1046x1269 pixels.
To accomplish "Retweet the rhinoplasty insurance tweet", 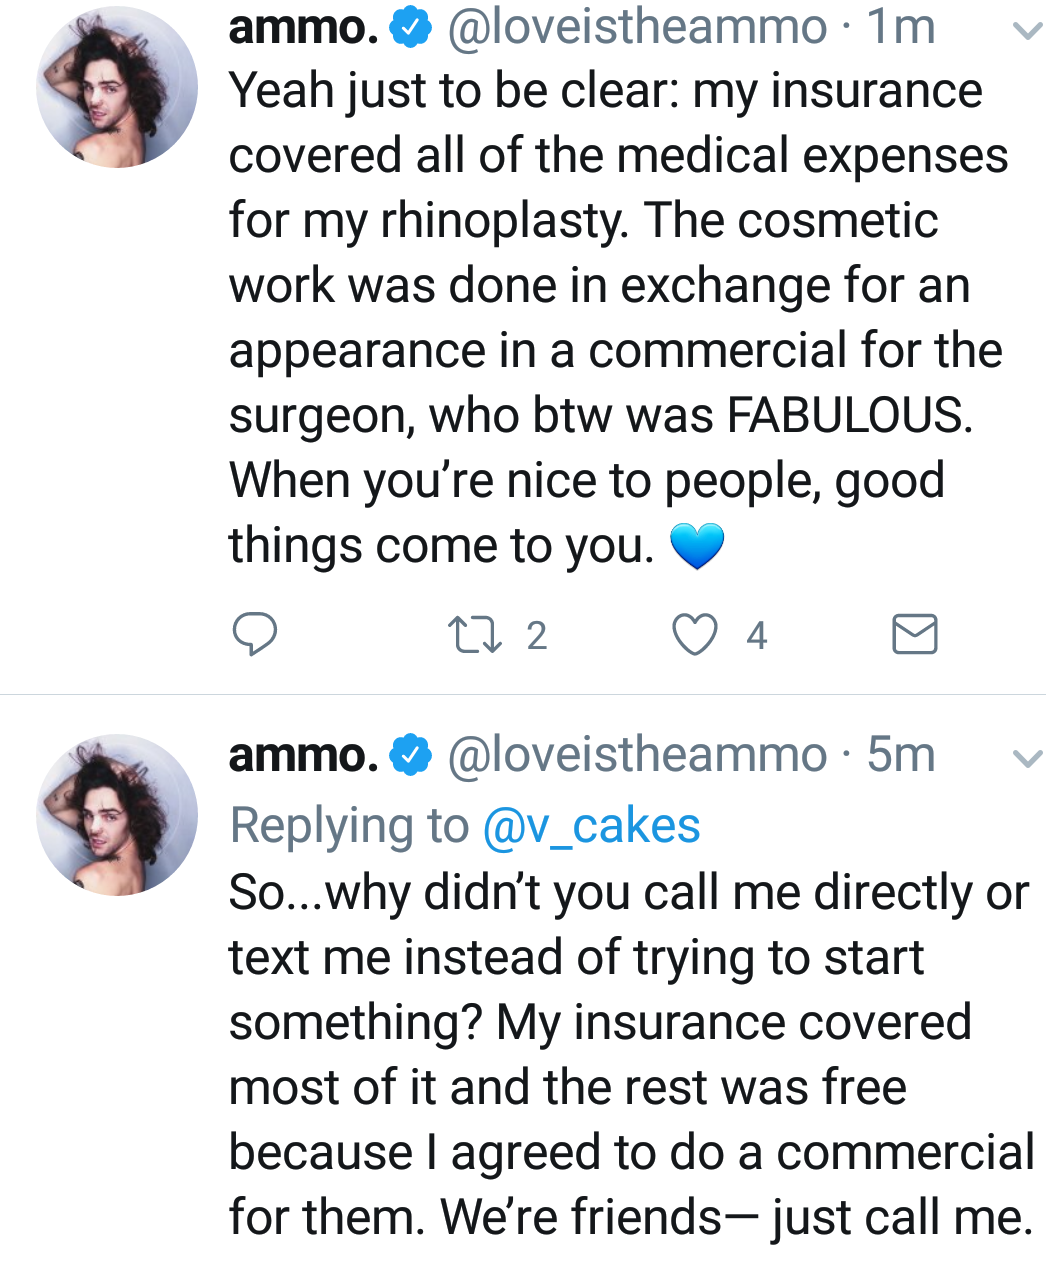I will coord(474,635).
